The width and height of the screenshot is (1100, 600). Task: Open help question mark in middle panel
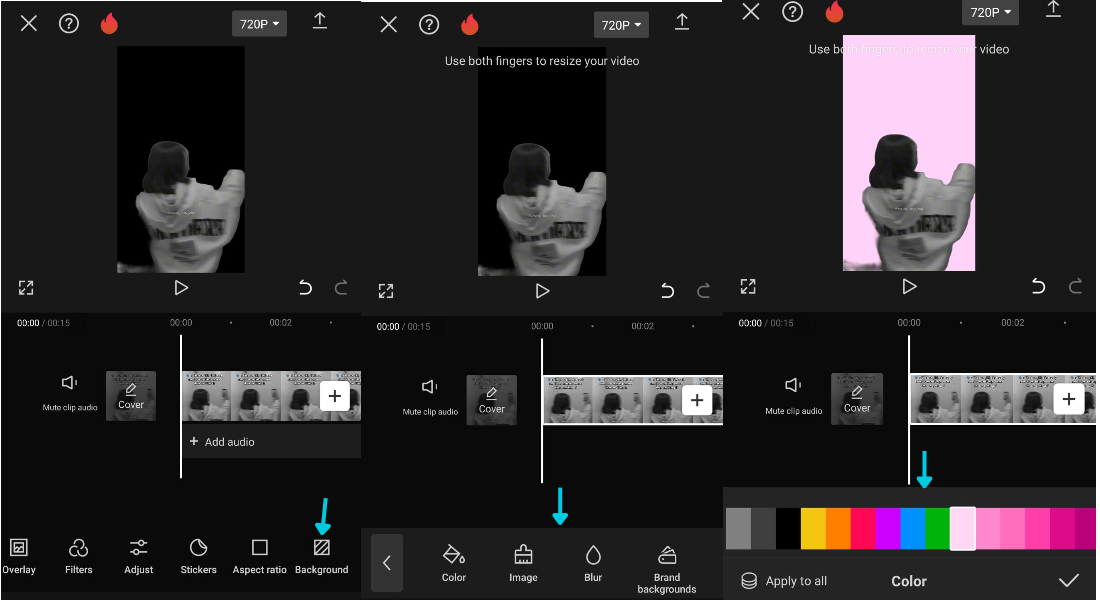429,25
